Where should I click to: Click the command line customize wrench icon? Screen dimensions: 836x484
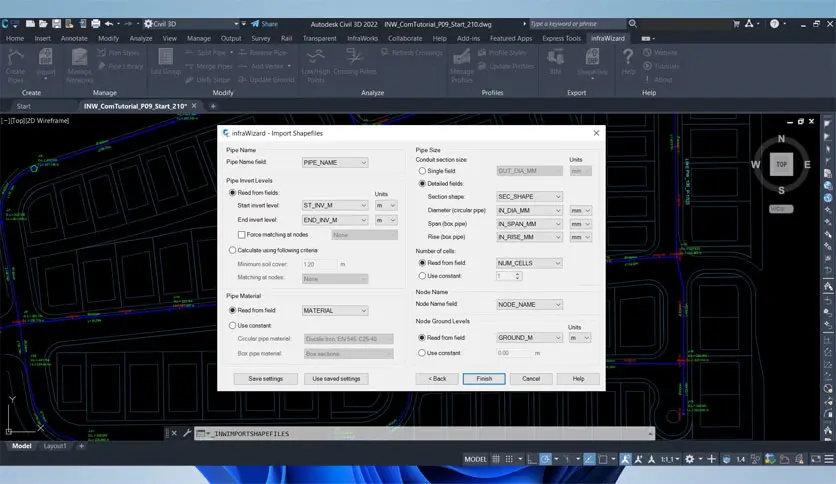tap(187, 433)
